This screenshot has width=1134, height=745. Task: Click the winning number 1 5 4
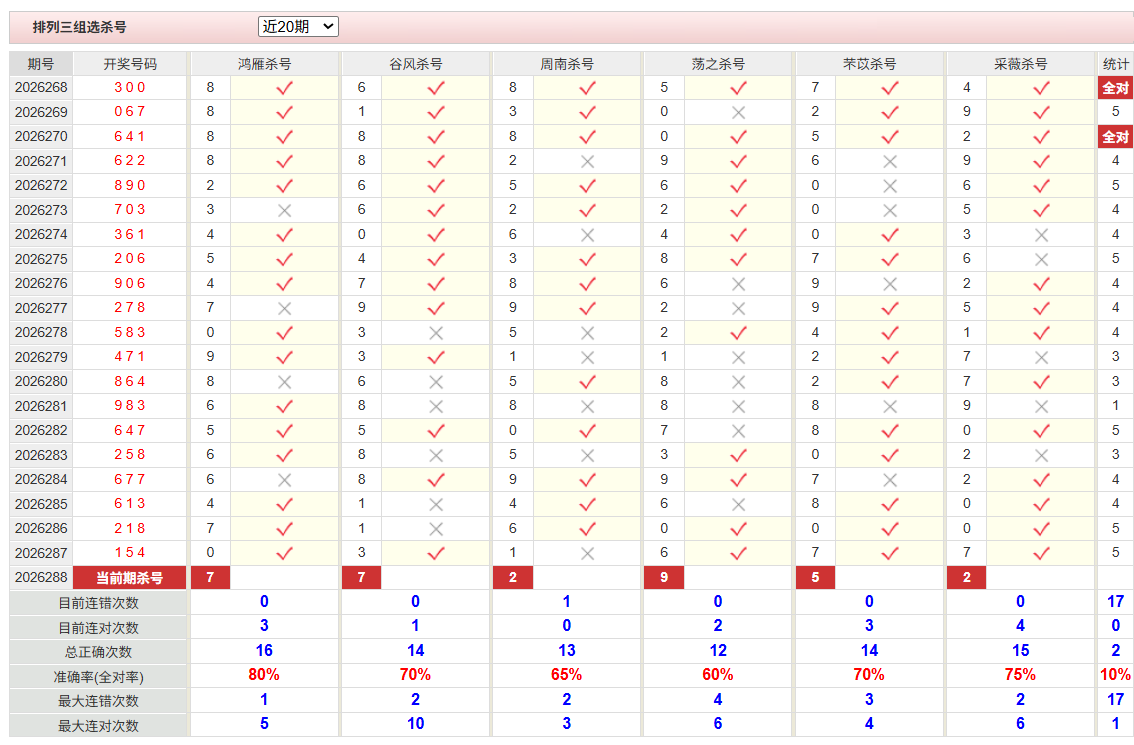(x=130, y=553)
